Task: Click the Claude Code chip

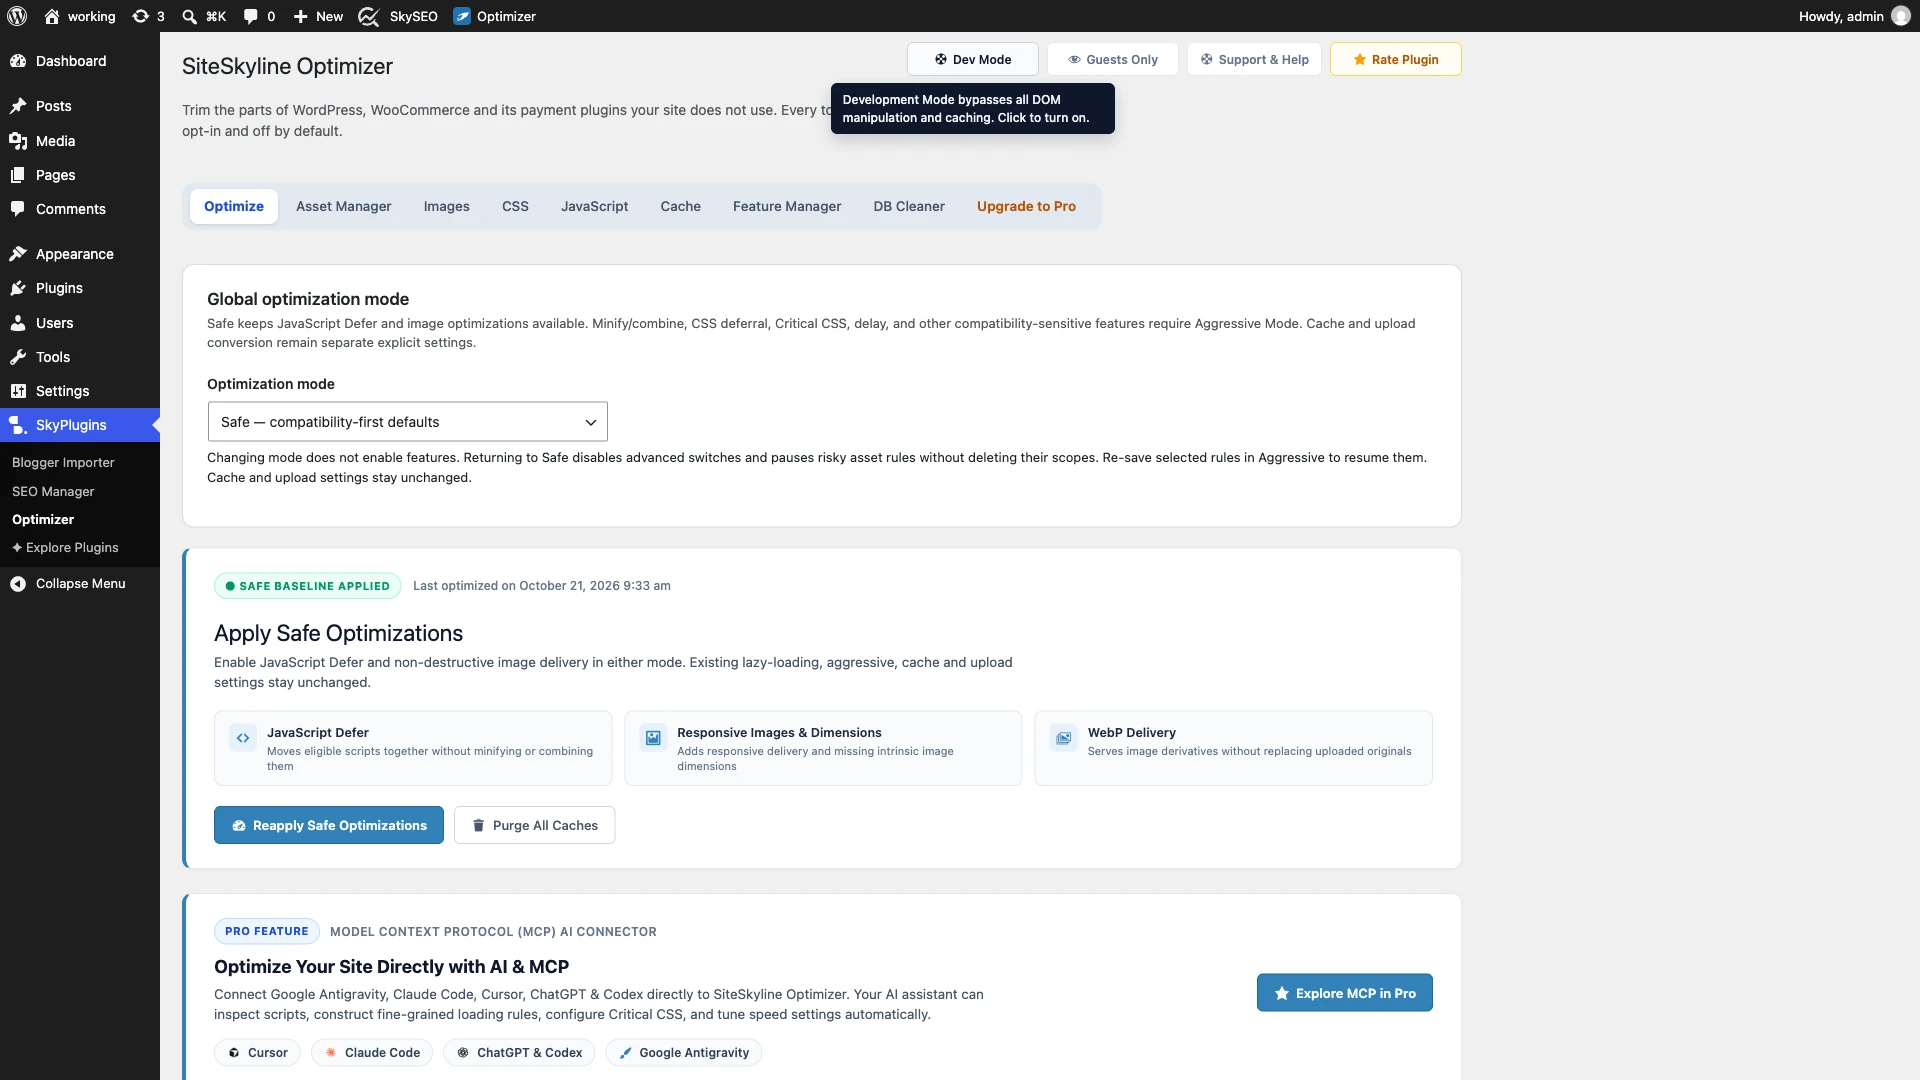Action: coord(372,1052)
